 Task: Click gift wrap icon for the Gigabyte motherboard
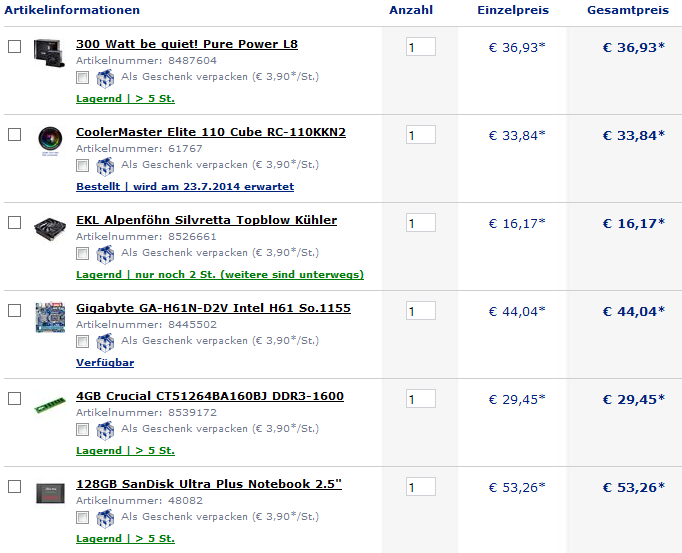[x=105, y=342]
